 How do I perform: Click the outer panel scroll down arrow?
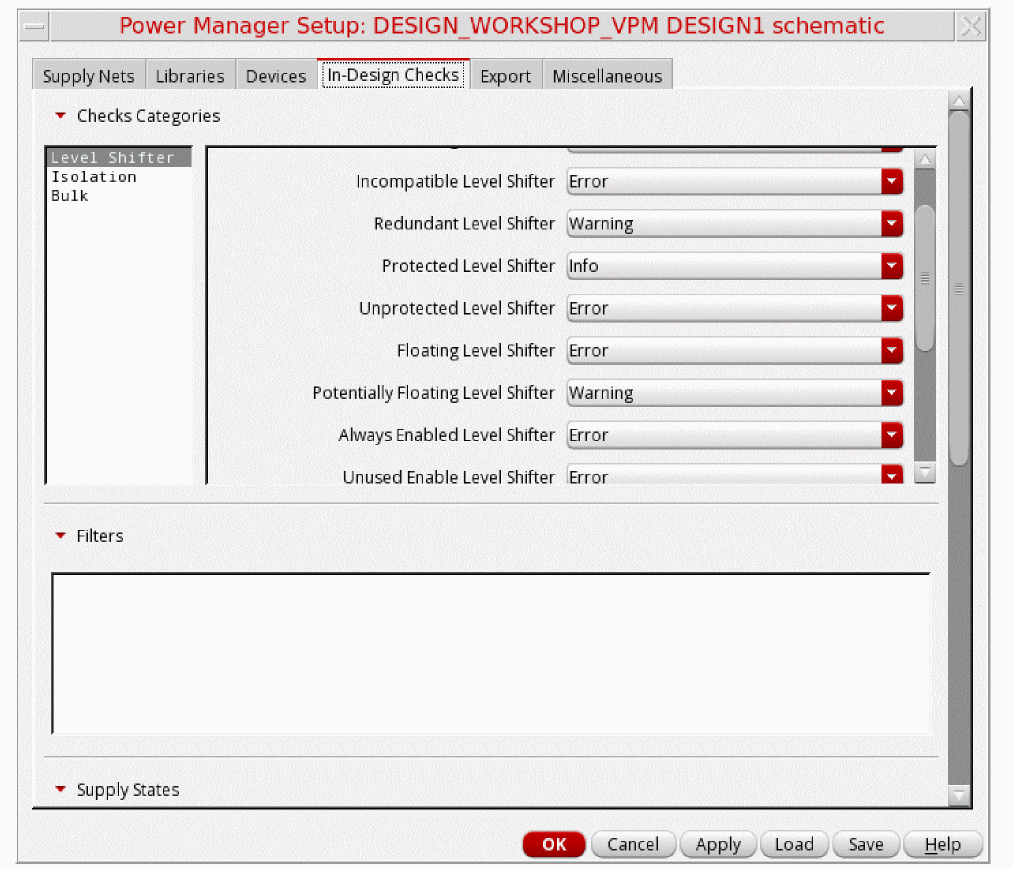coord(959,795)
